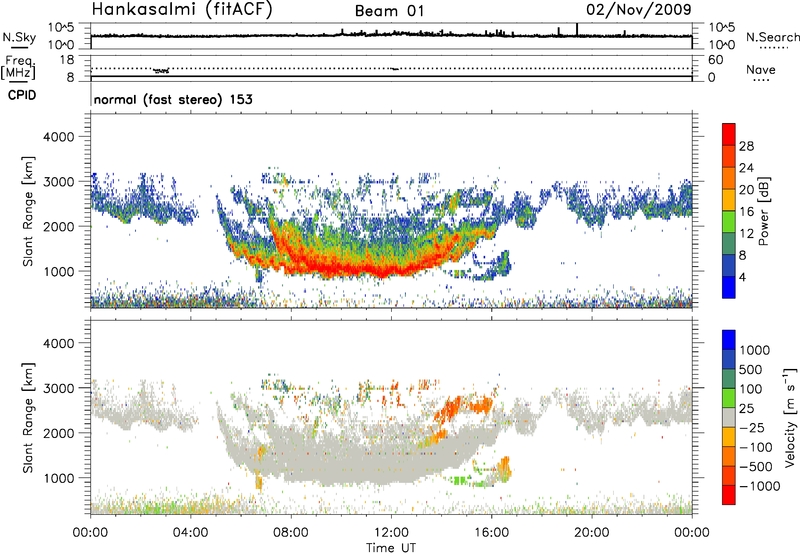Viewport: 800px width, 554px height.
Task: Click velocity scale value '-1000'
Action: 760,486
